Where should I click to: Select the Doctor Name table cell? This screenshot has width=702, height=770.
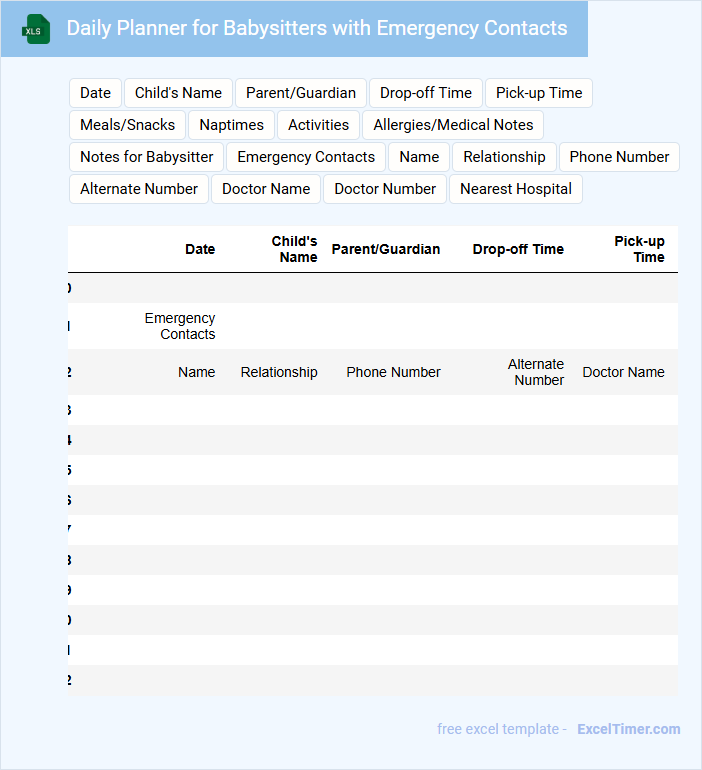click(623, 372)
